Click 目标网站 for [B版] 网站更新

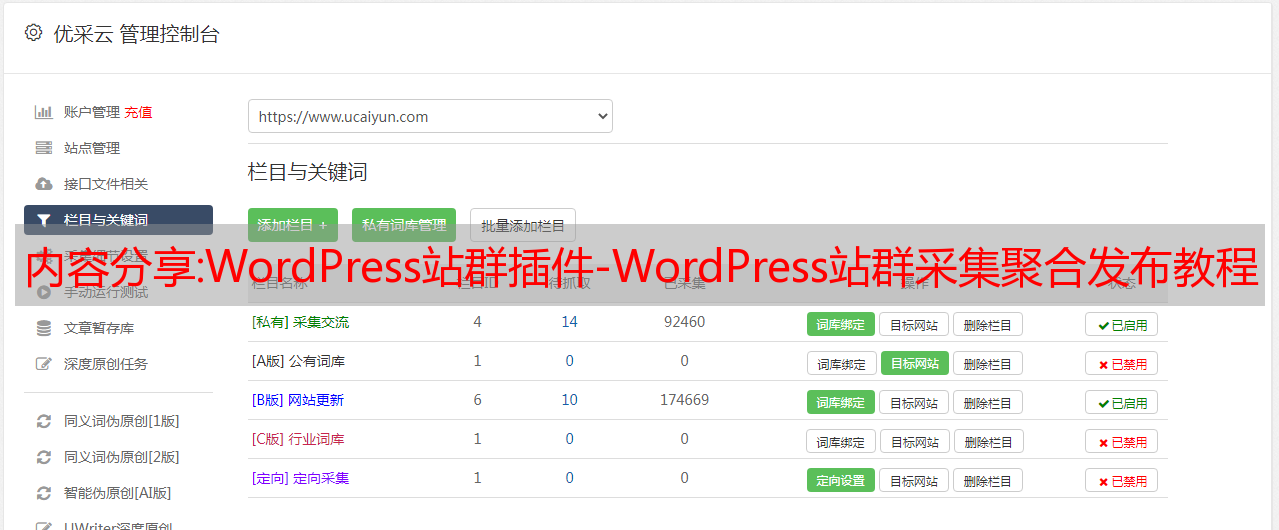914,403
